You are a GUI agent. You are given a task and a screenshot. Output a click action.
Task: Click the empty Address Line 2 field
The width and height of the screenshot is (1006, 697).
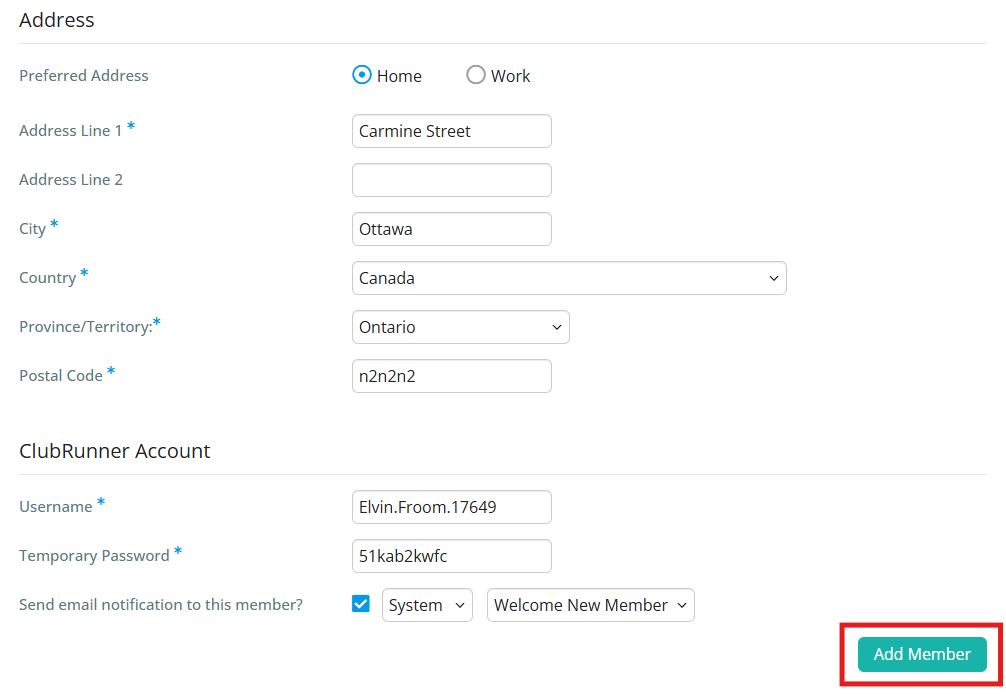point(451,180)
